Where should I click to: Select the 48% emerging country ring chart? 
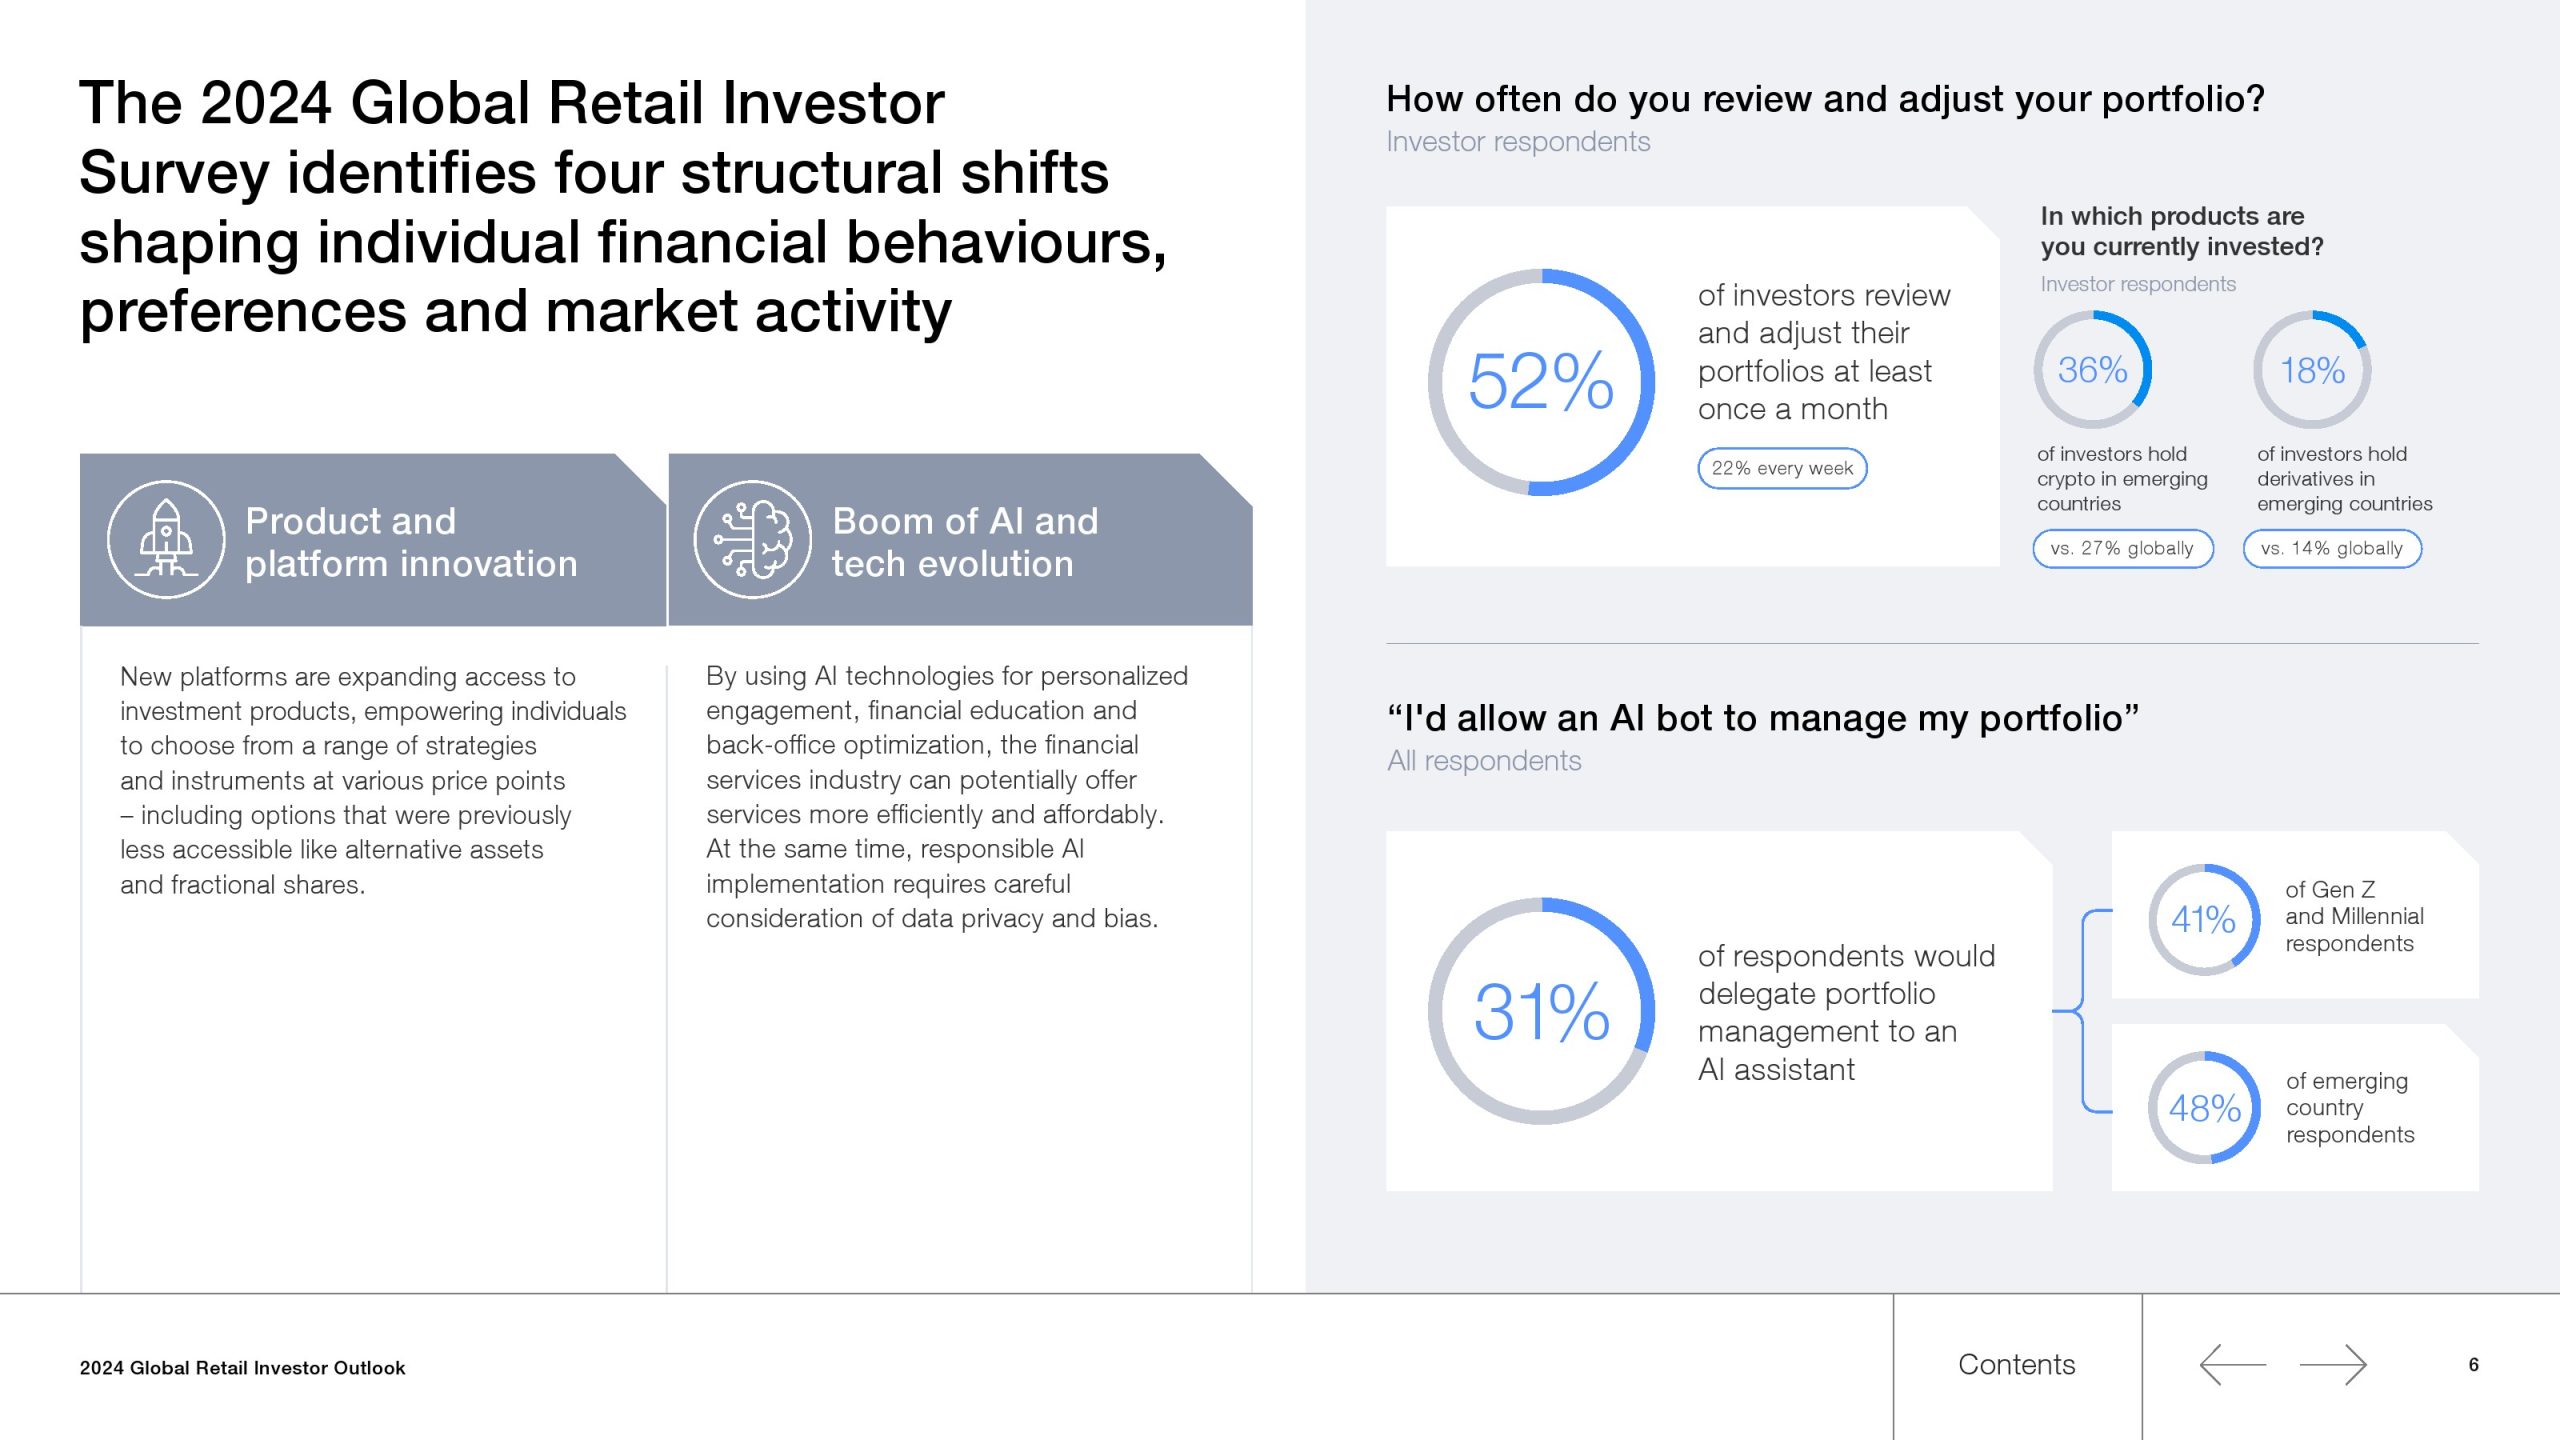2204,1108
